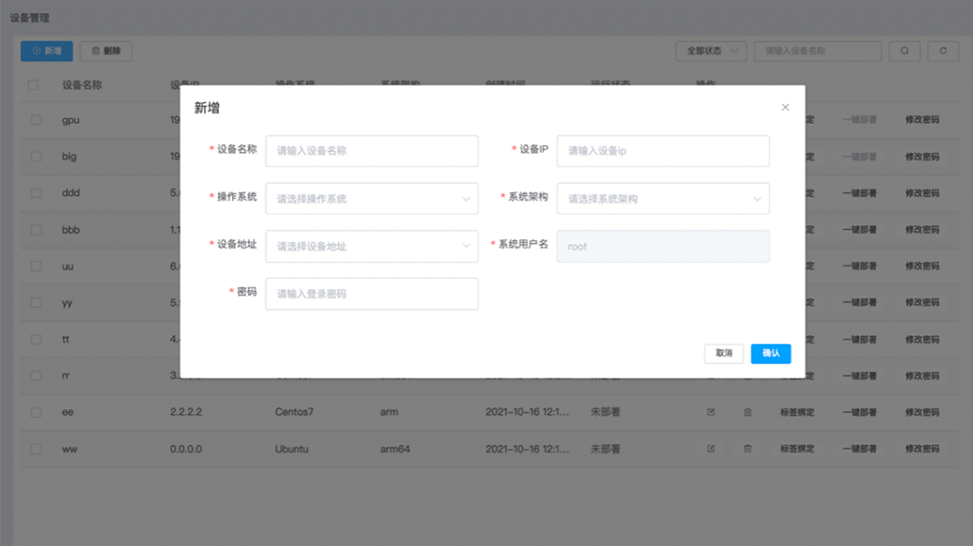Click the 删除 button with trash icon
Screen dimensions: 973x546
tap(106, 51)
